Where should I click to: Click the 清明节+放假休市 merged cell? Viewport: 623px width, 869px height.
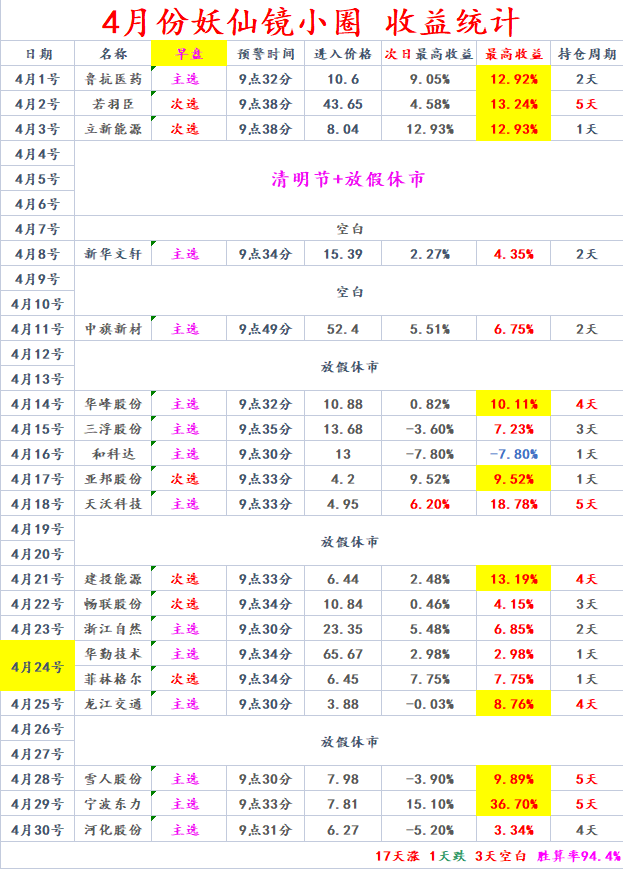(349, 179)
